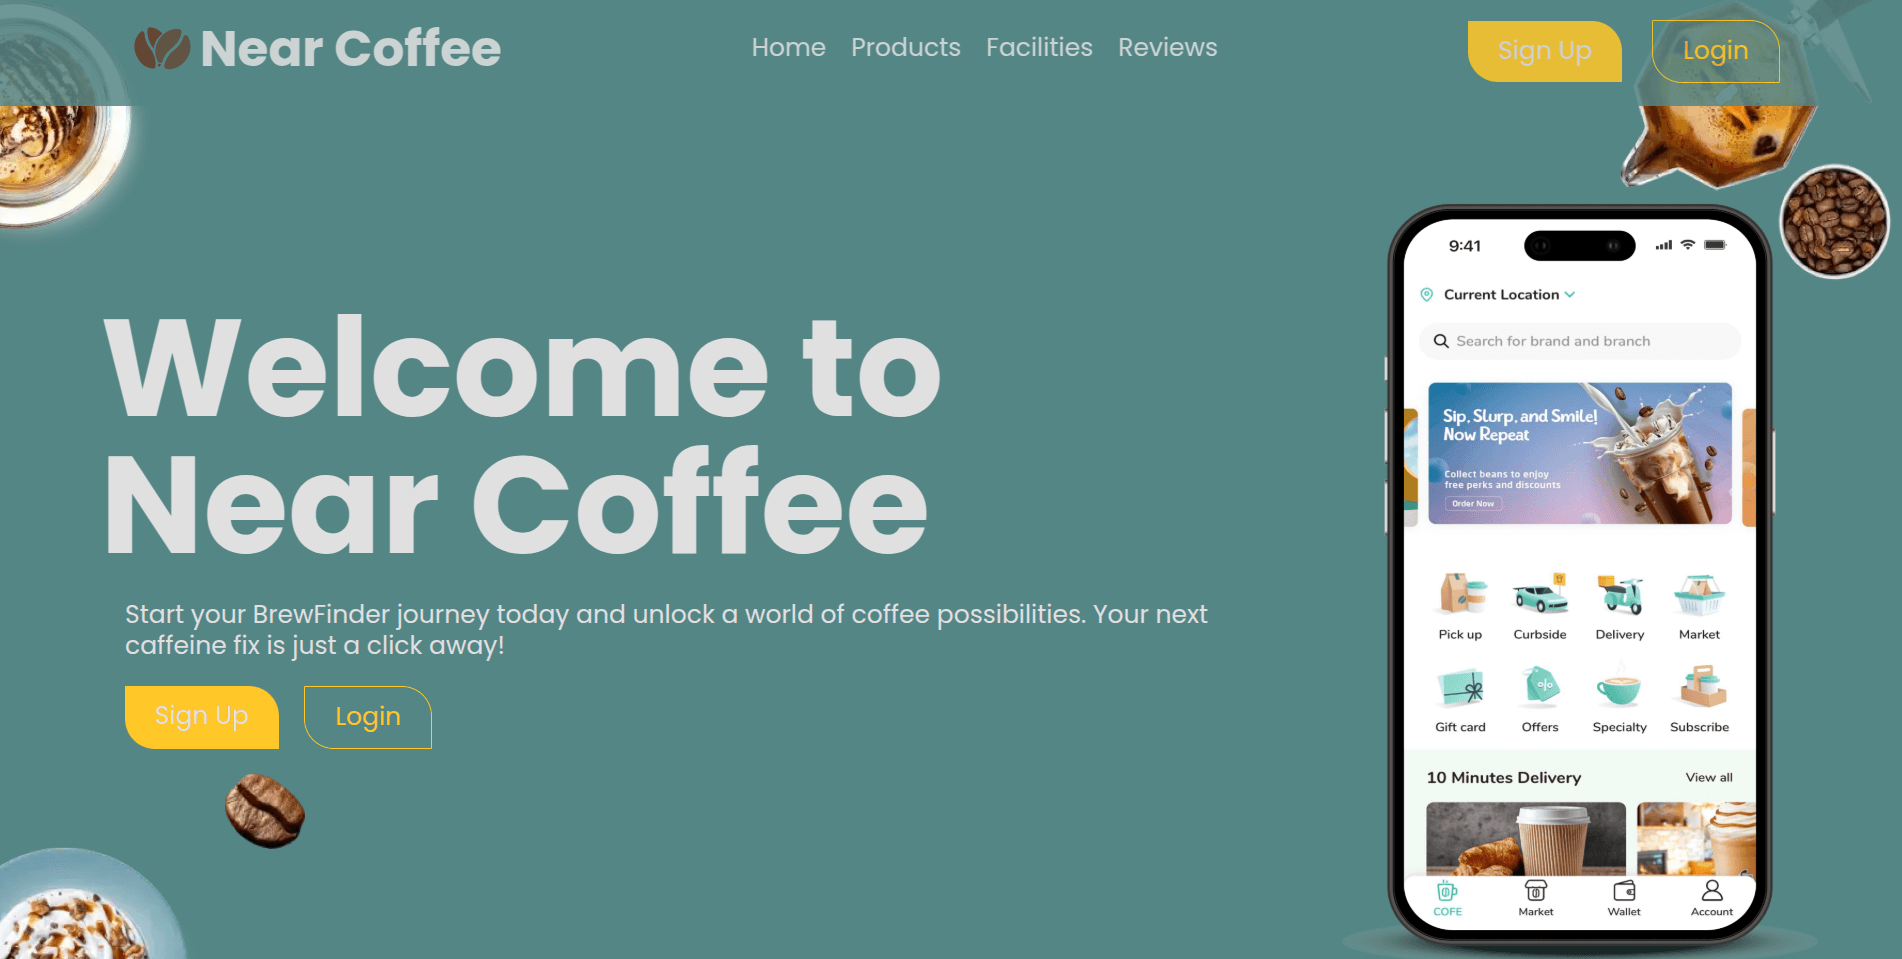Open the Offers tag icon
Screen dimensions: 1902x959
click(x=1541, y=687)
